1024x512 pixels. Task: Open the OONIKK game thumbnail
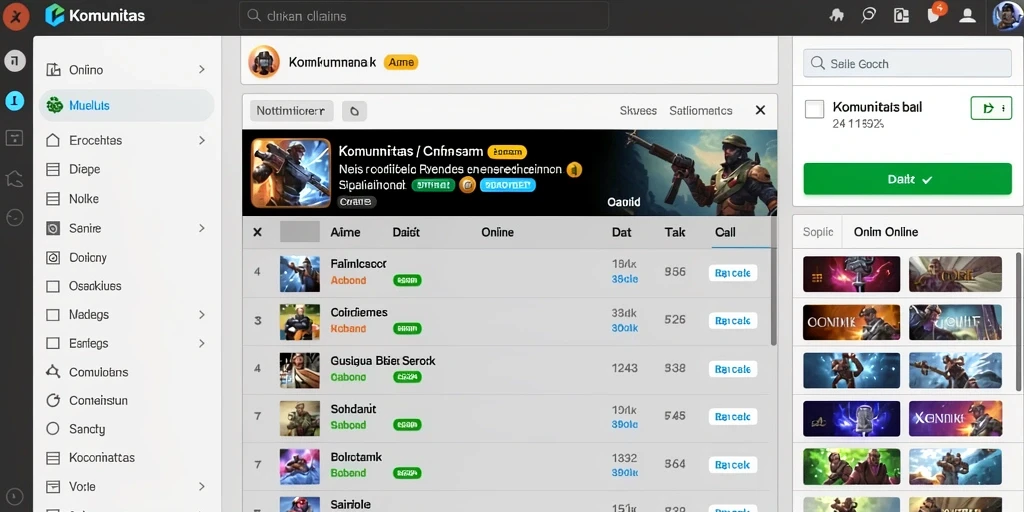[x=852, y=322]
